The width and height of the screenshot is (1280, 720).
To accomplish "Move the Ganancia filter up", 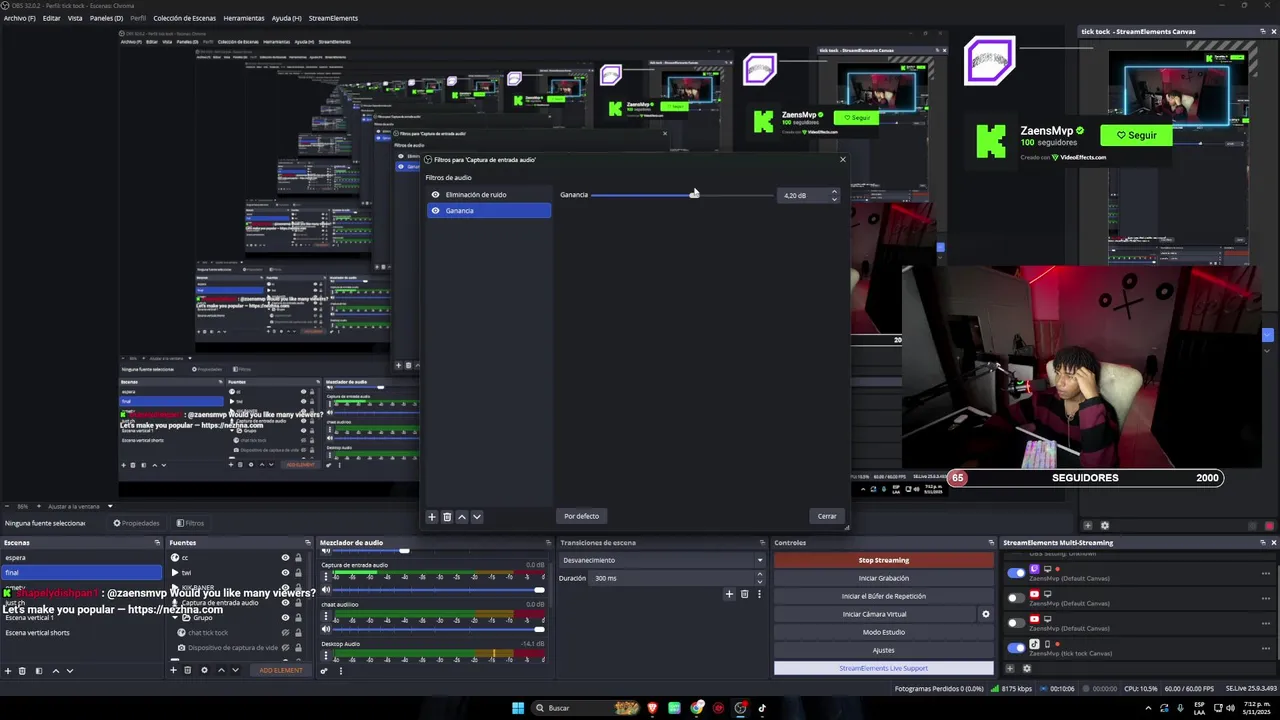I will (462, 517).
